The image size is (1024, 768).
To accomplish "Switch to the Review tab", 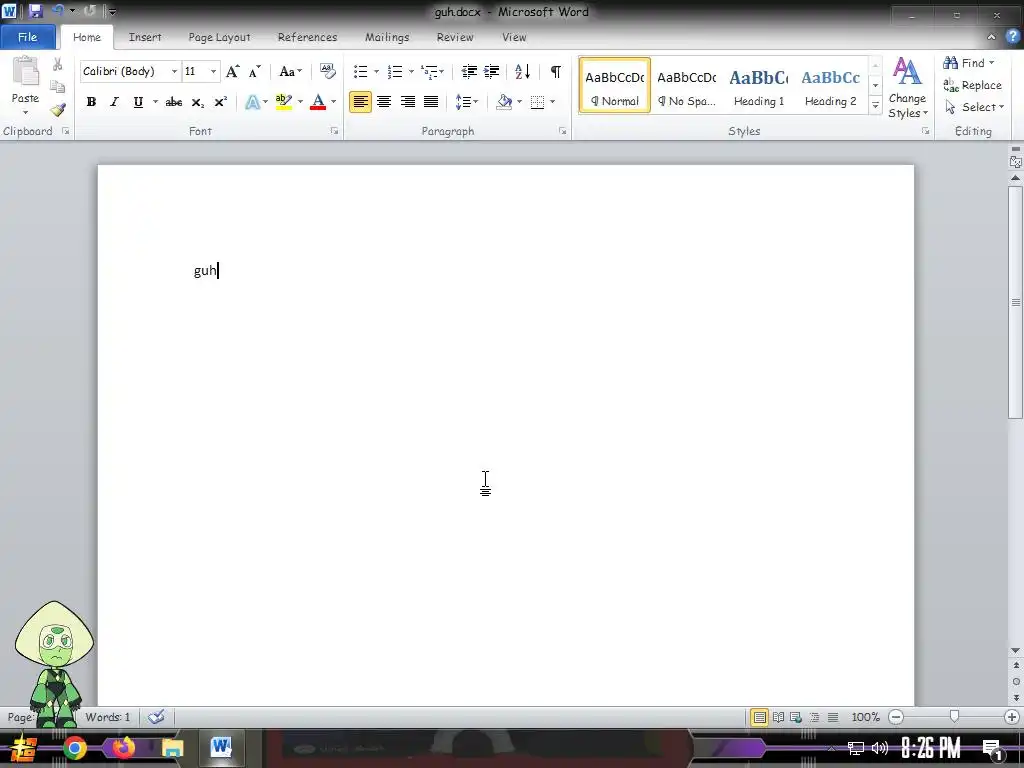I will click(x=455, y=37).
